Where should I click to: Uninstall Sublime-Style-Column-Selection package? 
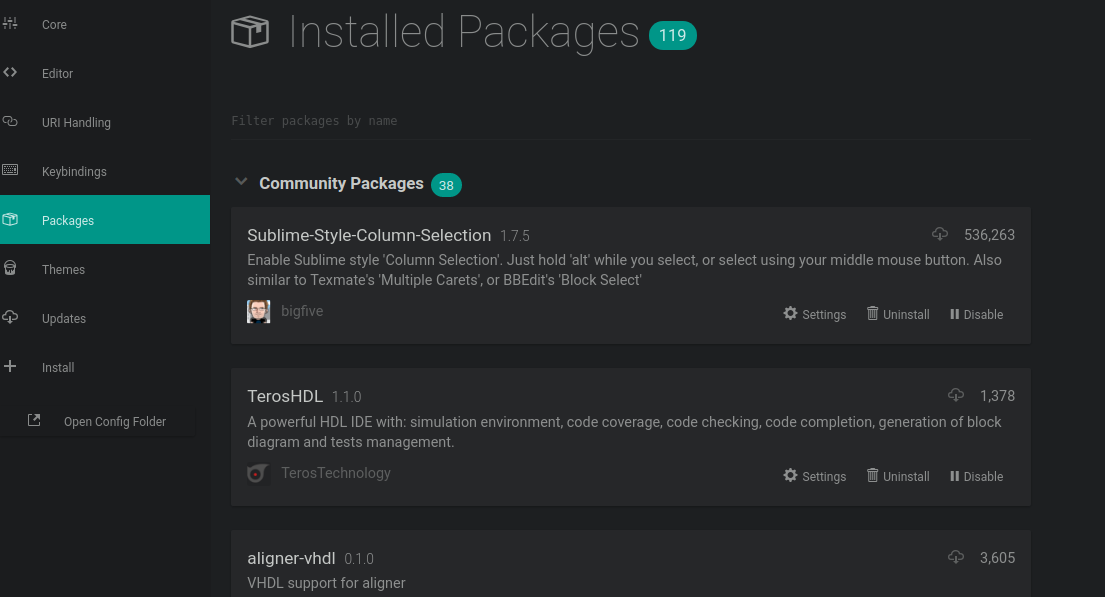tap(898, 314)
